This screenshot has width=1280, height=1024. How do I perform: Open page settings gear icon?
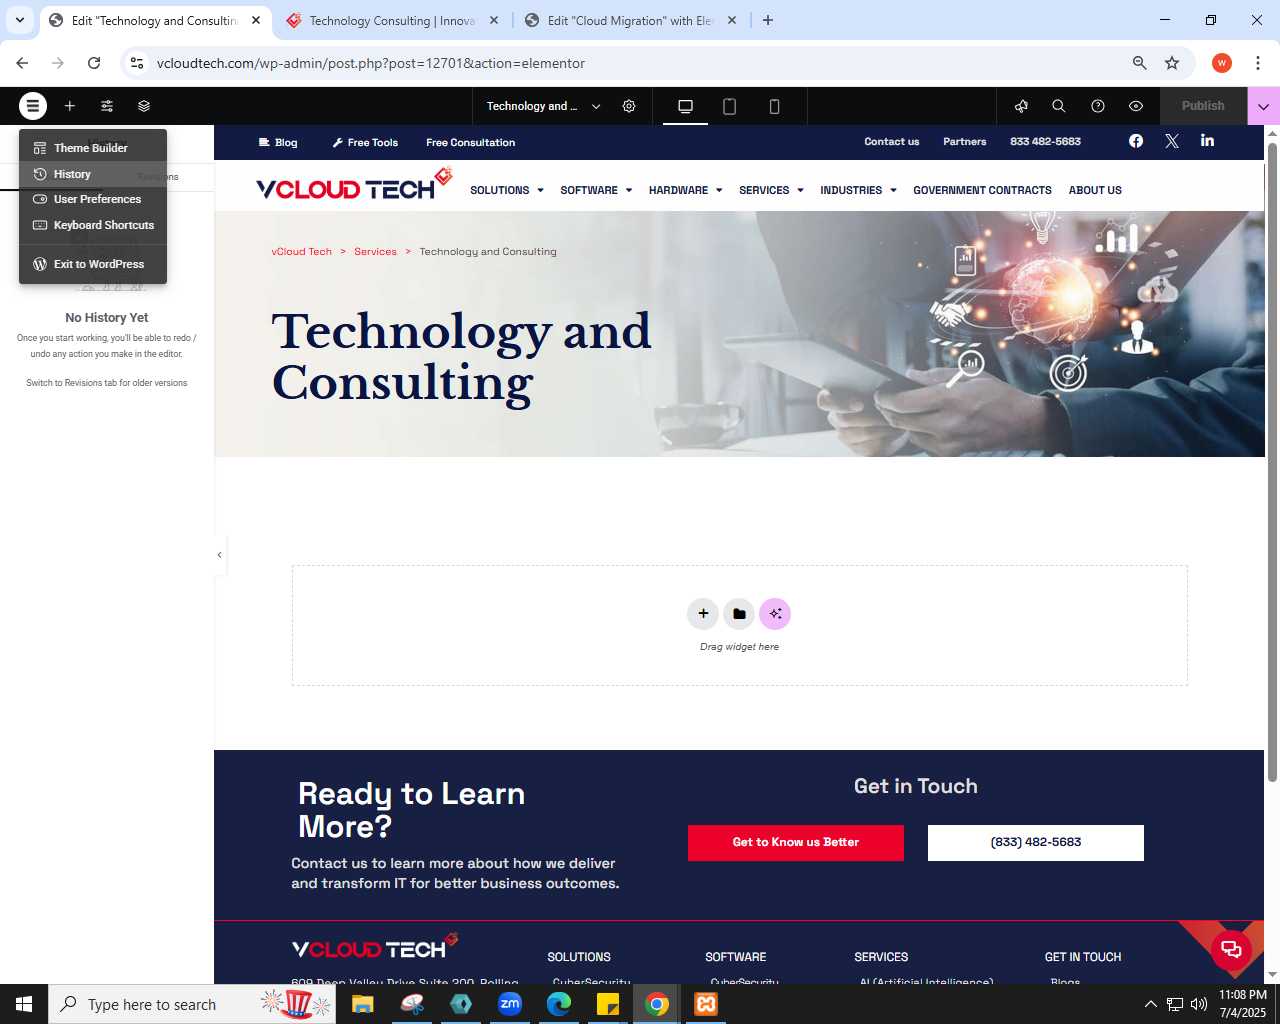(629, 106)
